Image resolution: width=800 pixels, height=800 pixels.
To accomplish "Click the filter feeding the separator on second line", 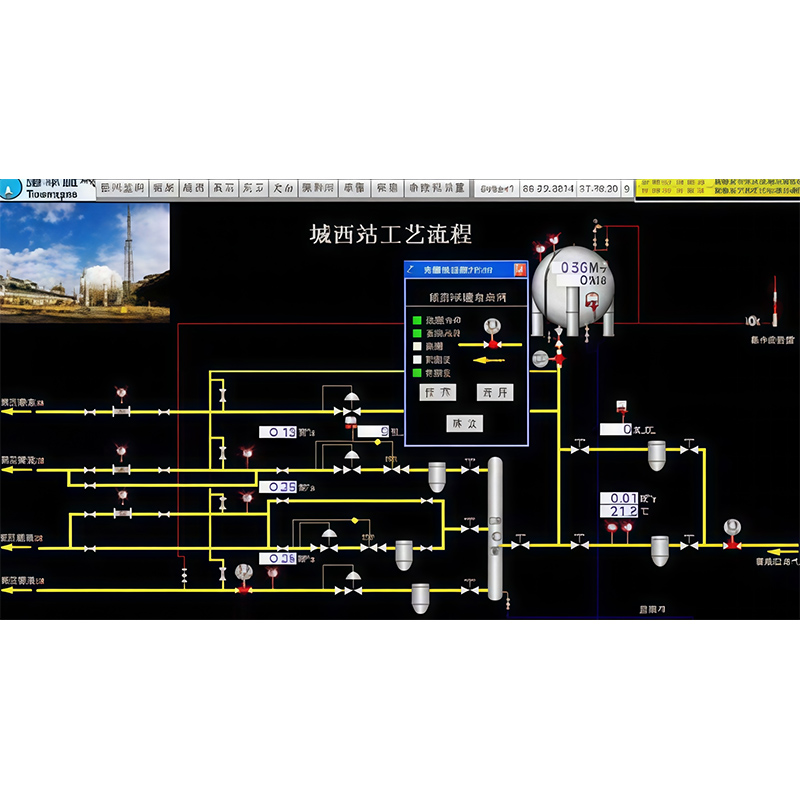I will pyautogui.click(x=437, y=477).
